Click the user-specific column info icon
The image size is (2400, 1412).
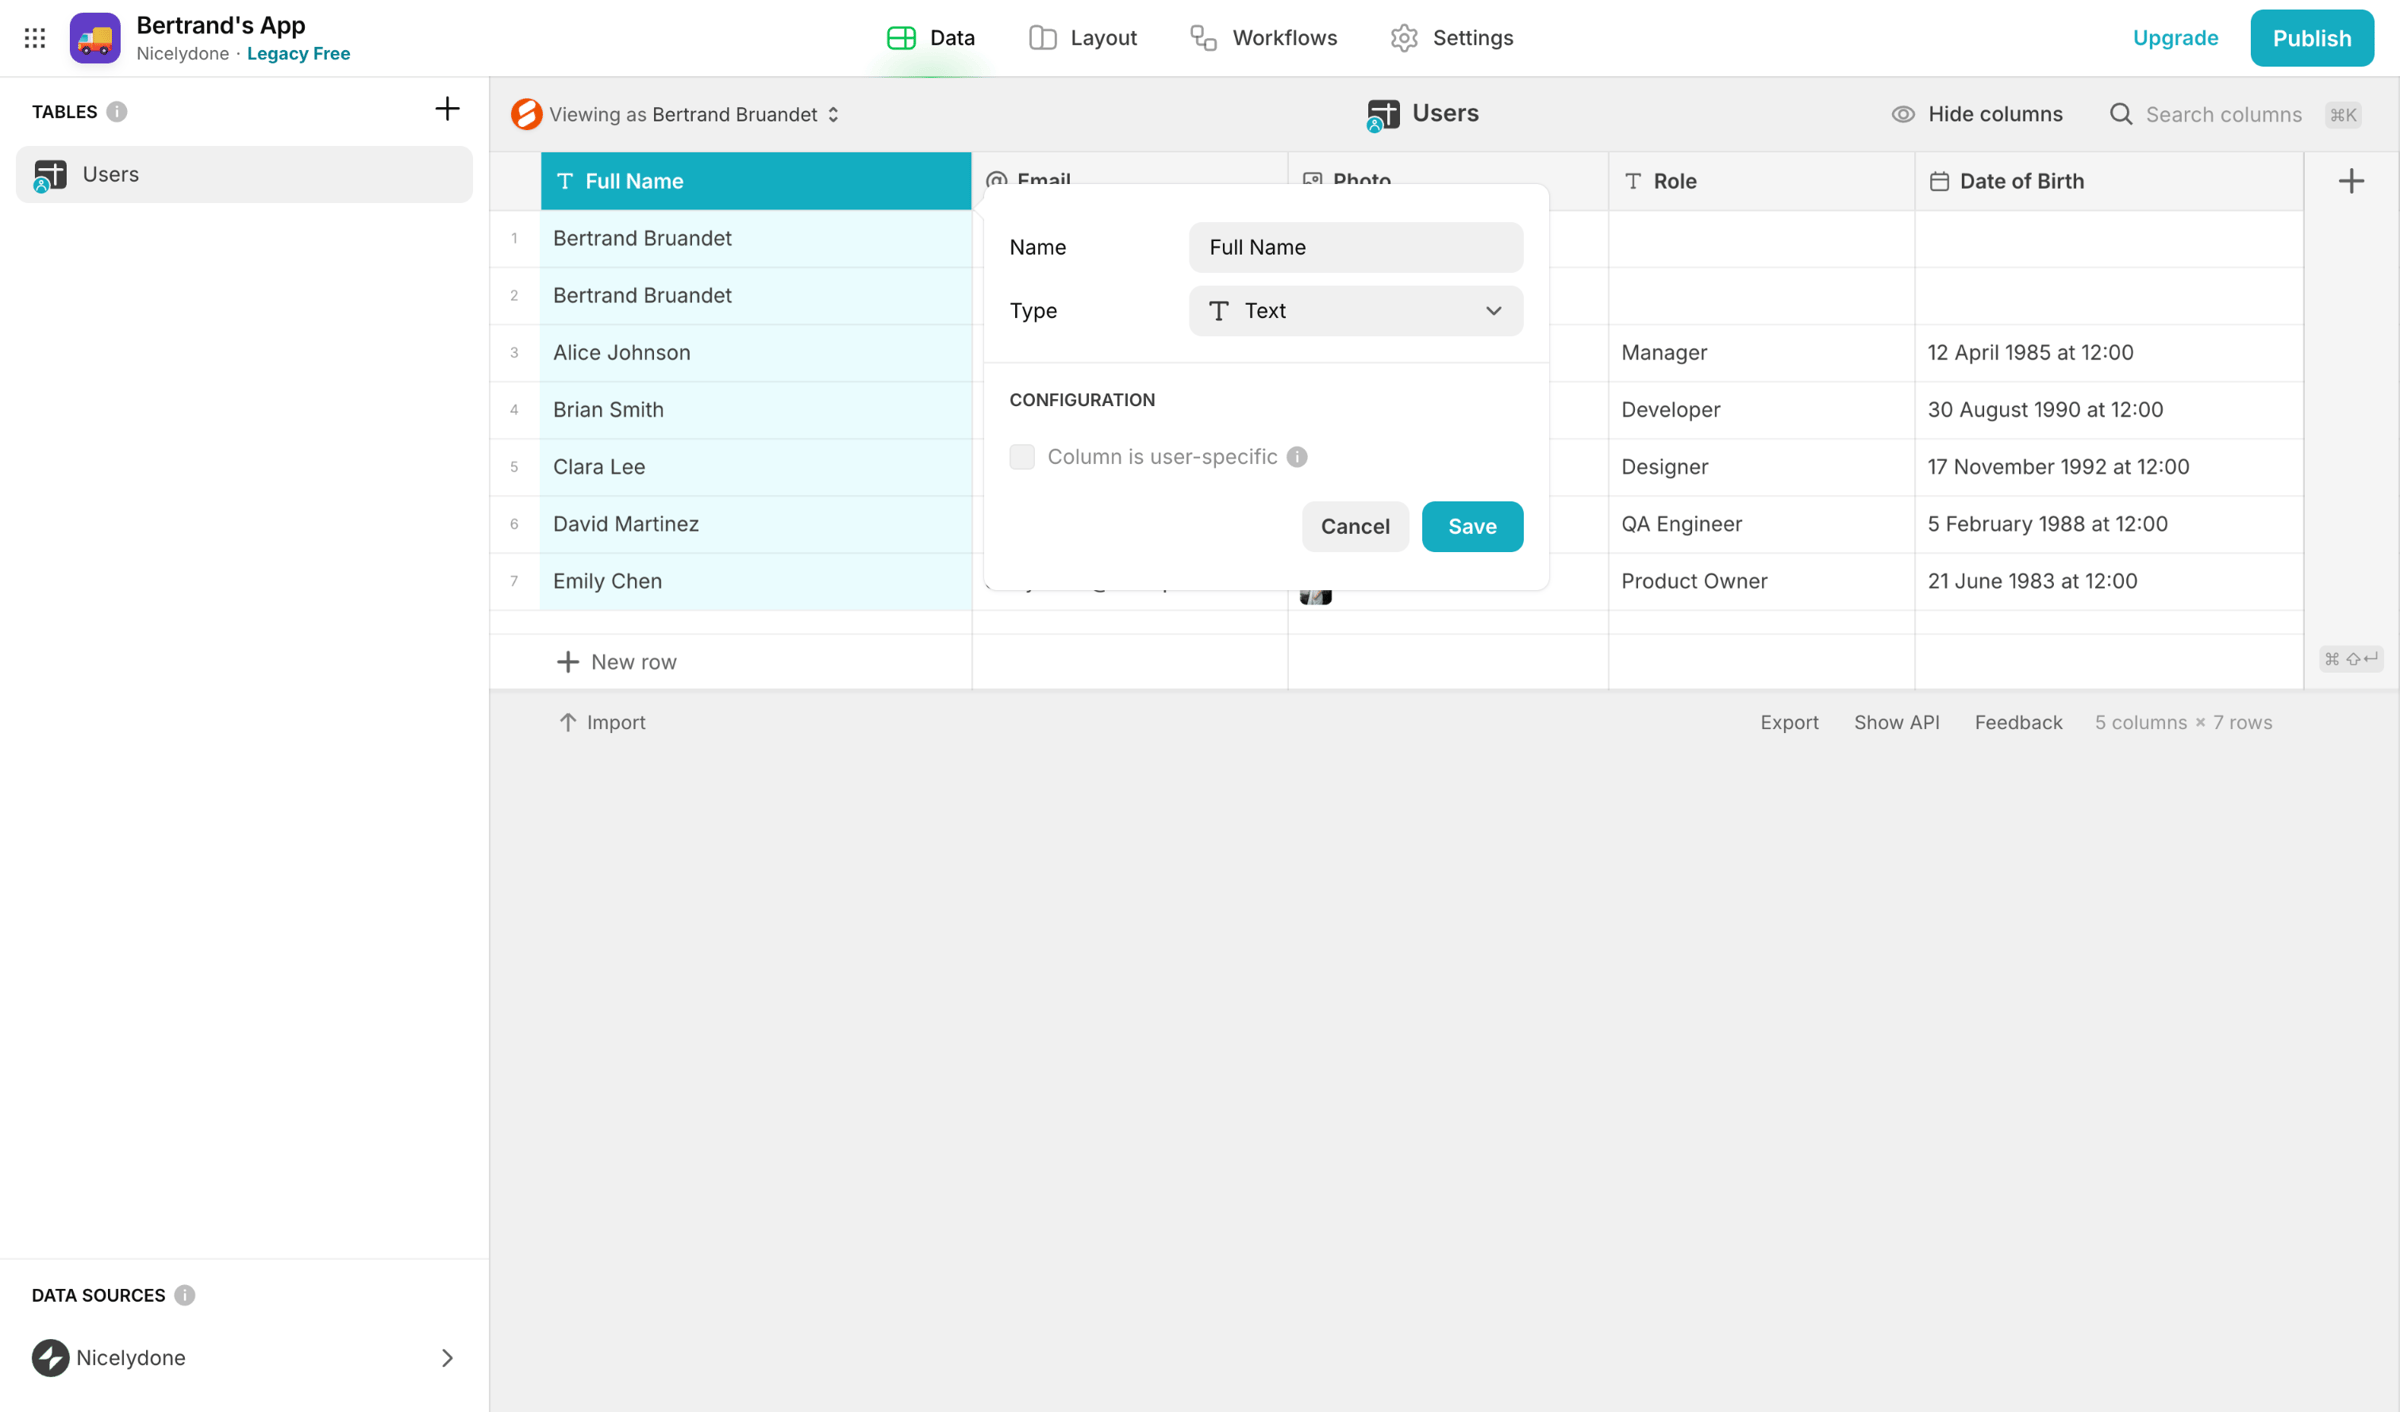1297,457
